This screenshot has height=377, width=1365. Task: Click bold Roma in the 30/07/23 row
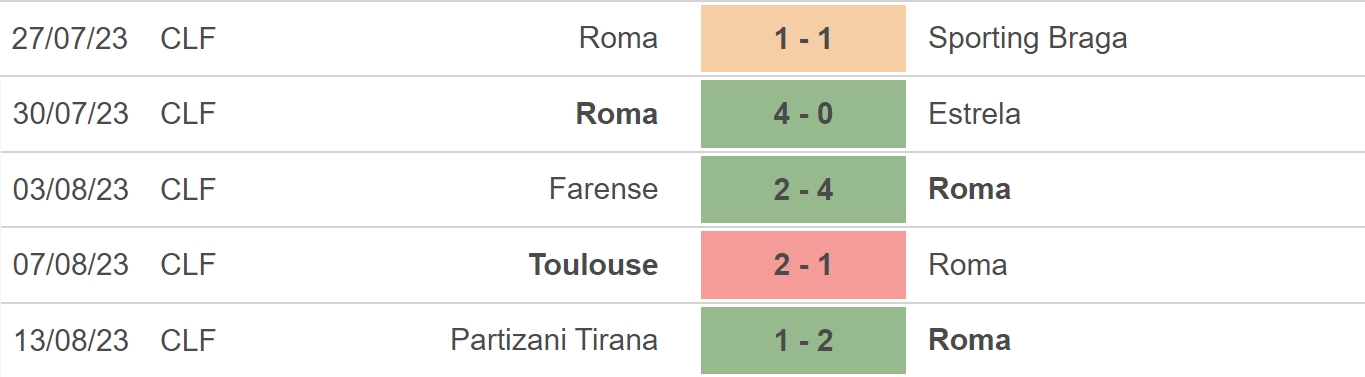(x=618, y=114)
